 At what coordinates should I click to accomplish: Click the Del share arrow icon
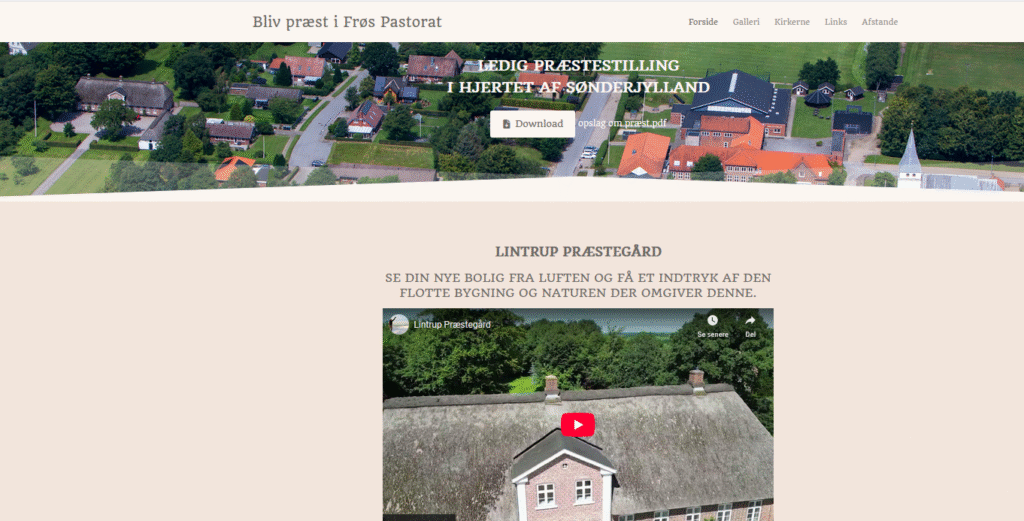(x=750, y=320)
